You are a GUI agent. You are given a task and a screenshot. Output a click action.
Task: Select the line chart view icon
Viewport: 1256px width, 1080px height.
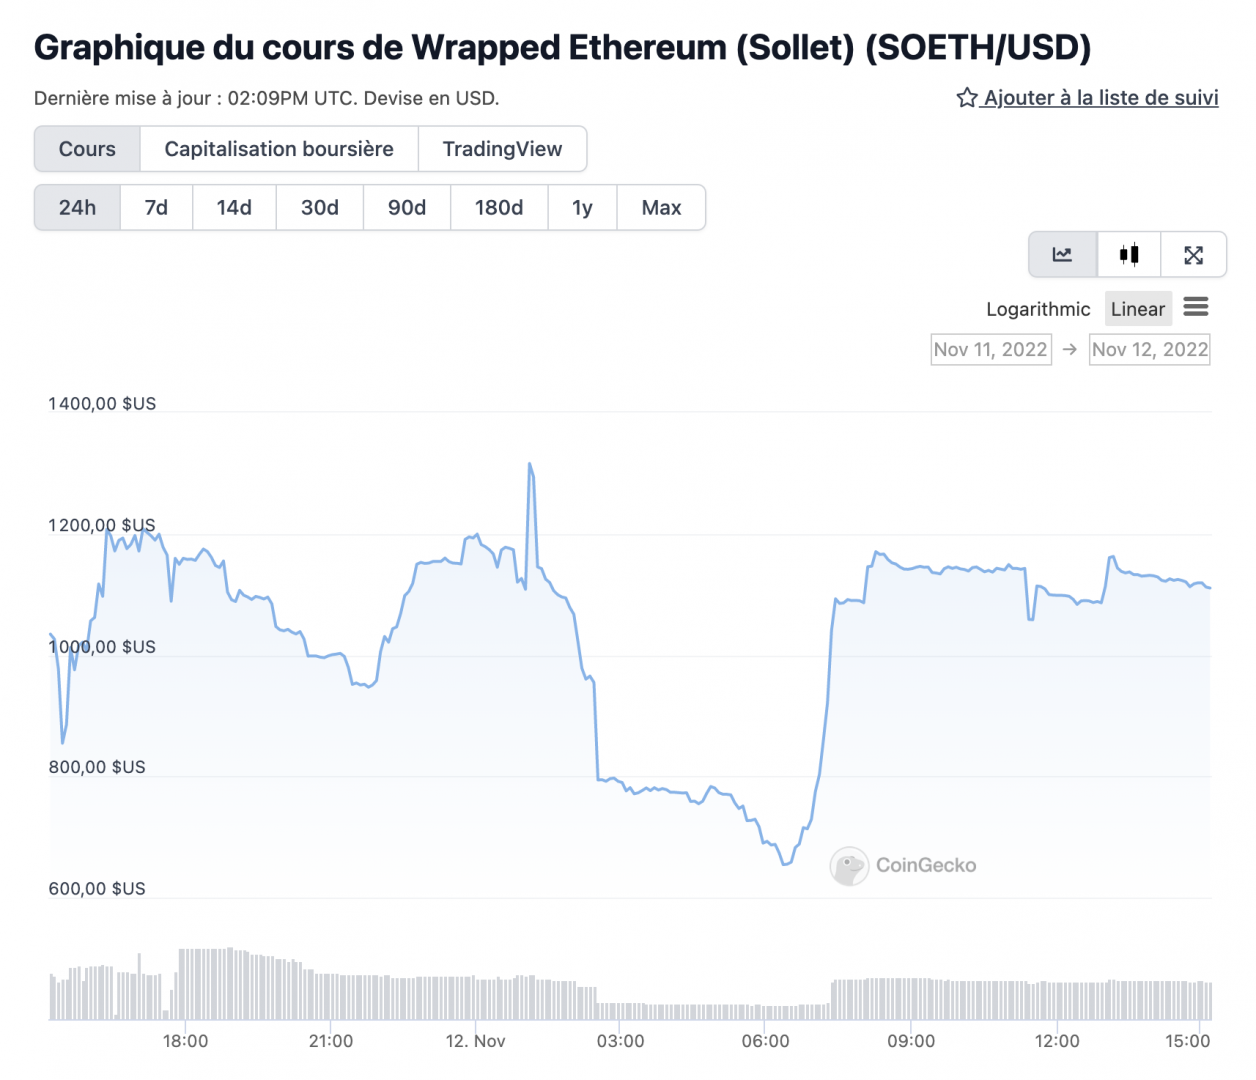tap(1062, 255)
